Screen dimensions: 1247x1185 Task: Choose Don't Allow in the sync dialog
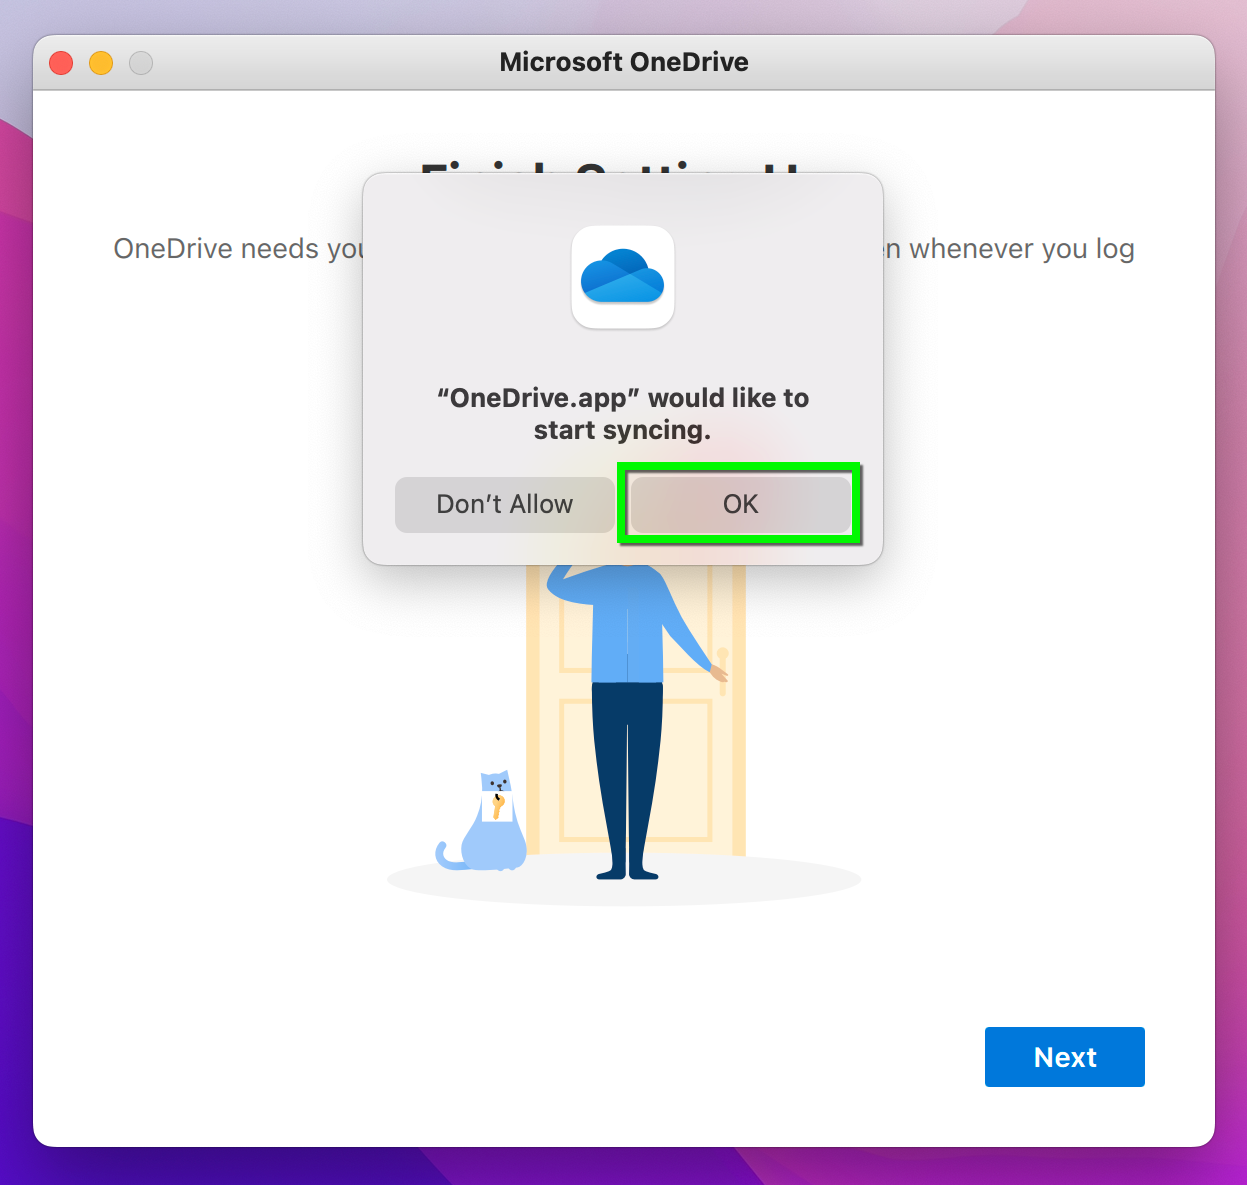(505, 504)
